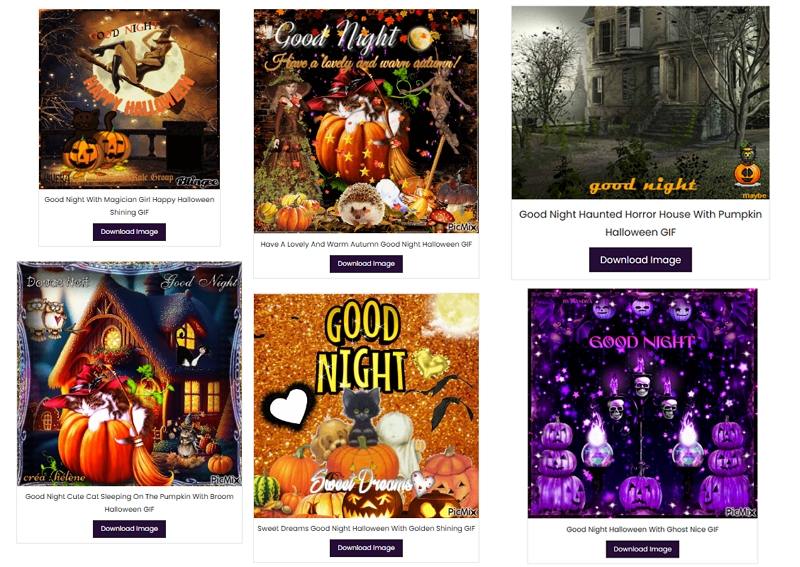The height and width of the screenshot is (567, 800).
Task: Download the Haunted Horror House image
Action: 640,260
